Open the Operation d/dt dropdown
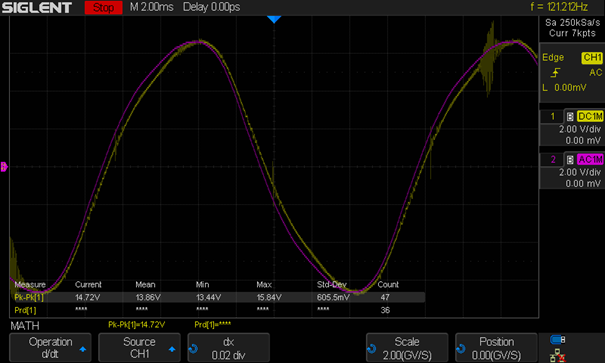 (x=50, y=348)
